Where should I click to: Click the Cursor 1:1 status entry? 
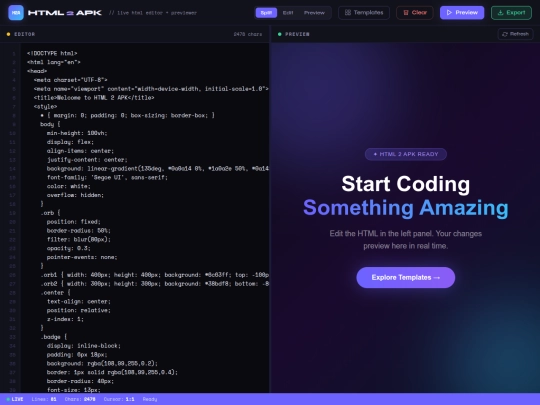pos(119,399)
